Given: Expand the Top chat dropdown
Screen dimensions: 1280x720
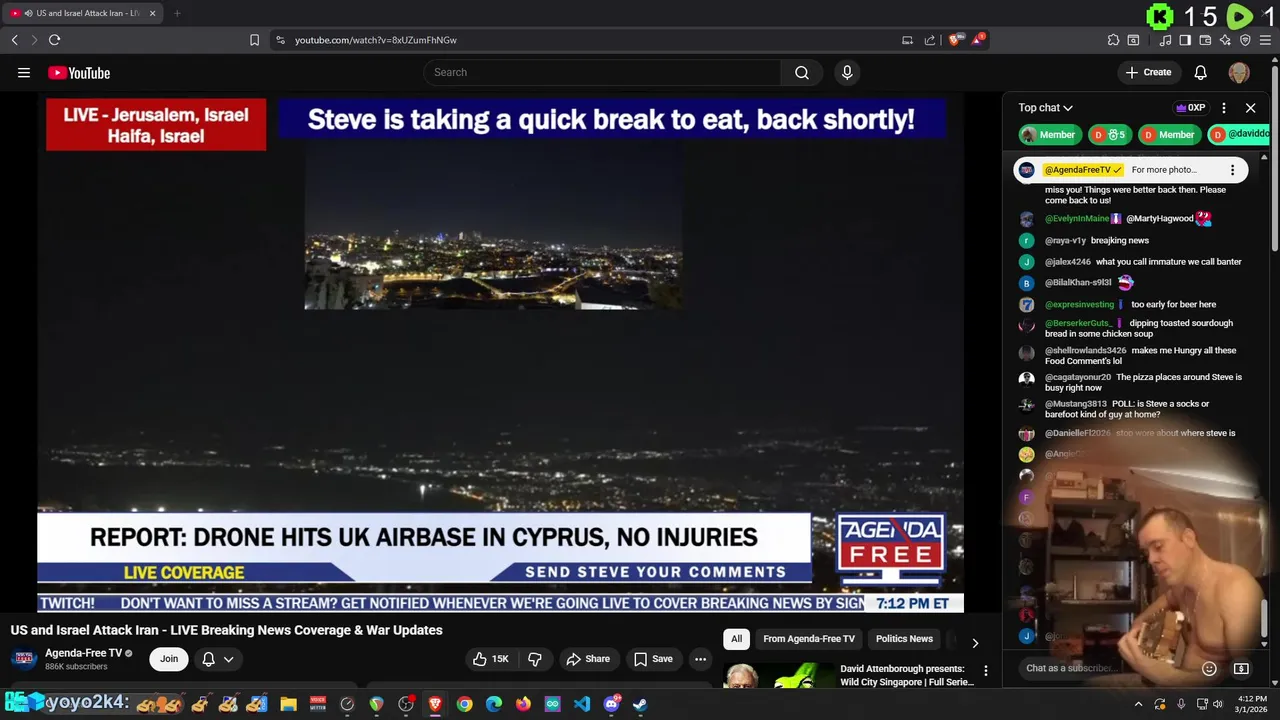Looking at the screenshot, I should pyautogui.click(x=1045, y=107).
